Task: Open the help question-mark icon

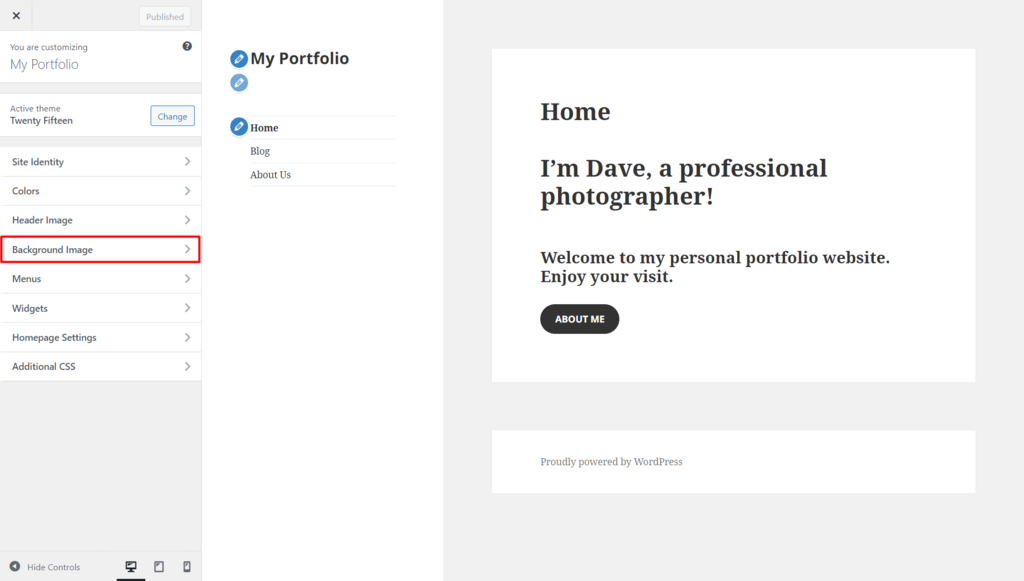Action: [x=187, y=46]
